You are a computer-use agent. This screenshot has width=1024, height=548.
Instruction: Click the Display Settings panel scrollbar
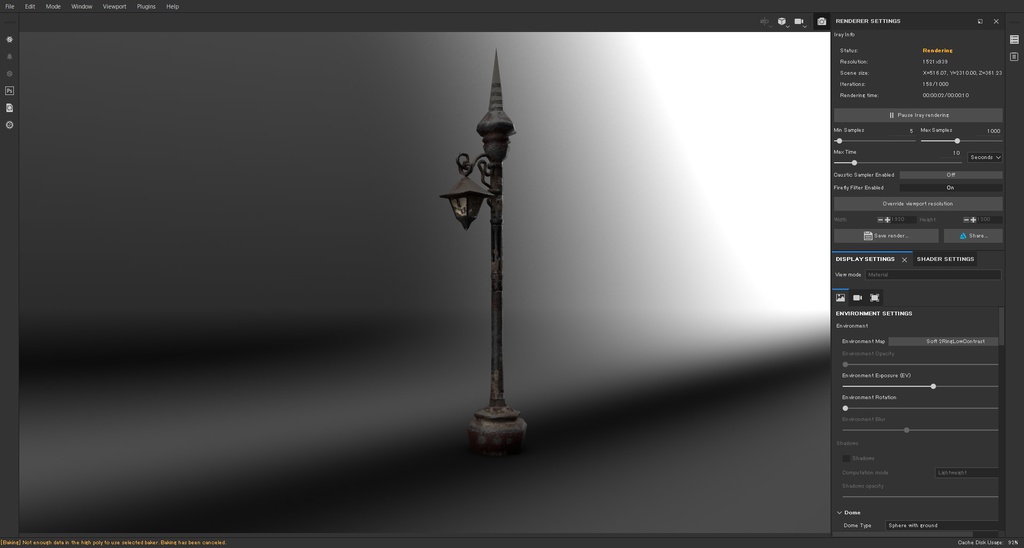[1001, 327]
